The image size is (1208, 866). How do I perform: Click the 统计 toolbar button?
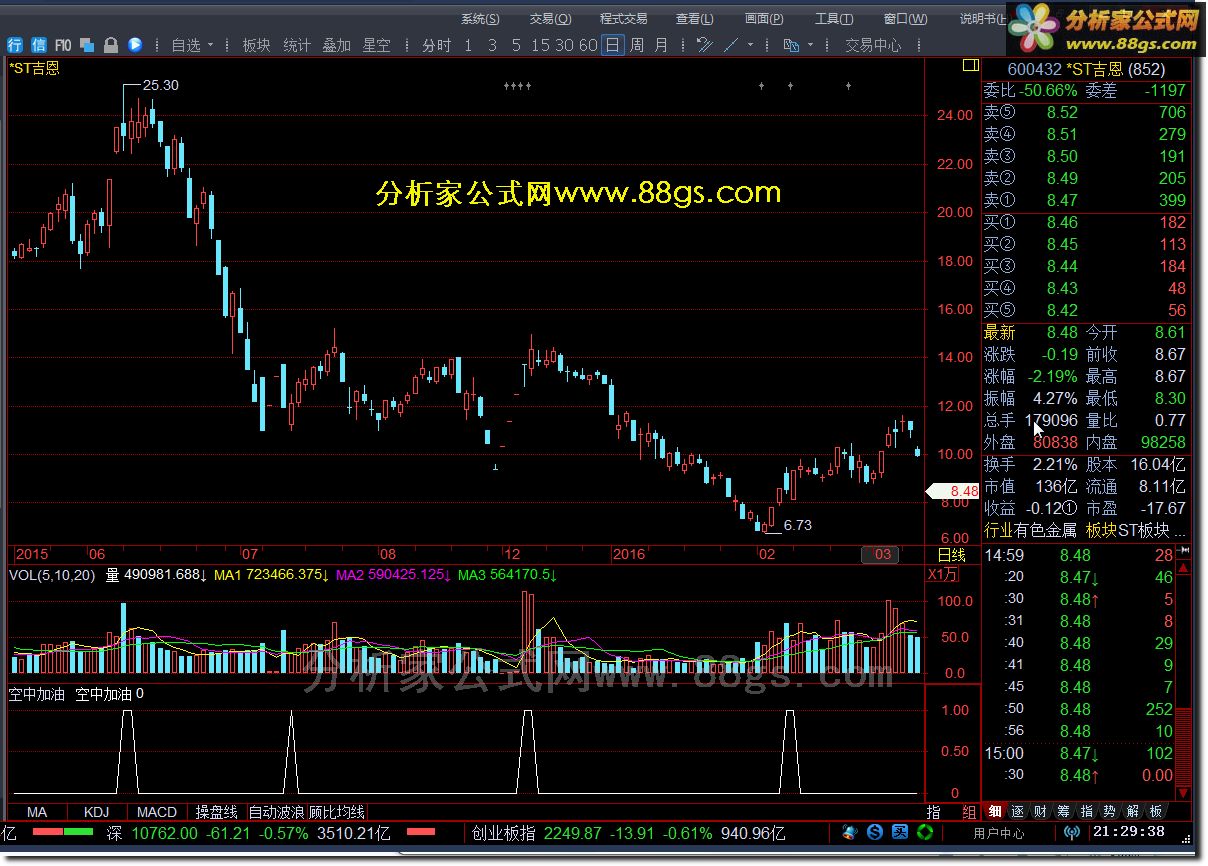pyautogui.click(x=296, y=45)
